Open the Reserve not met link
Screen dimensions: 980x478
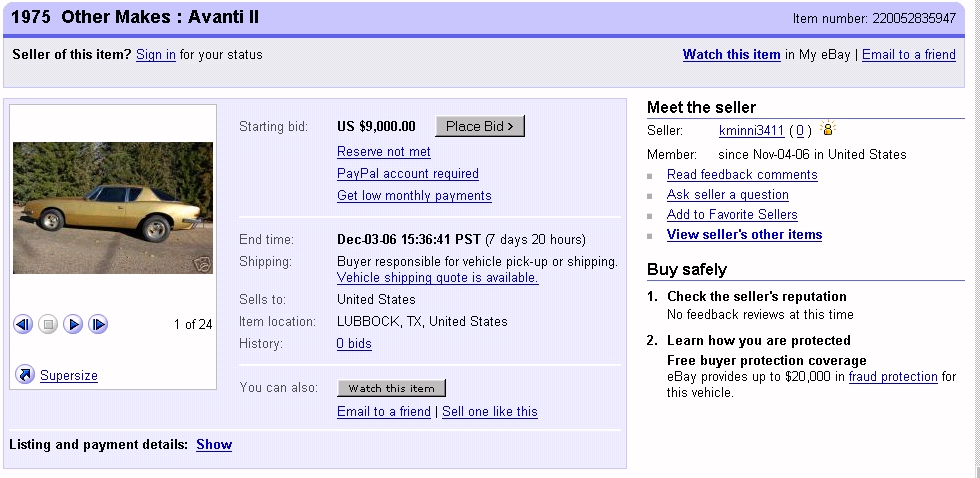(x=384, y=152)
